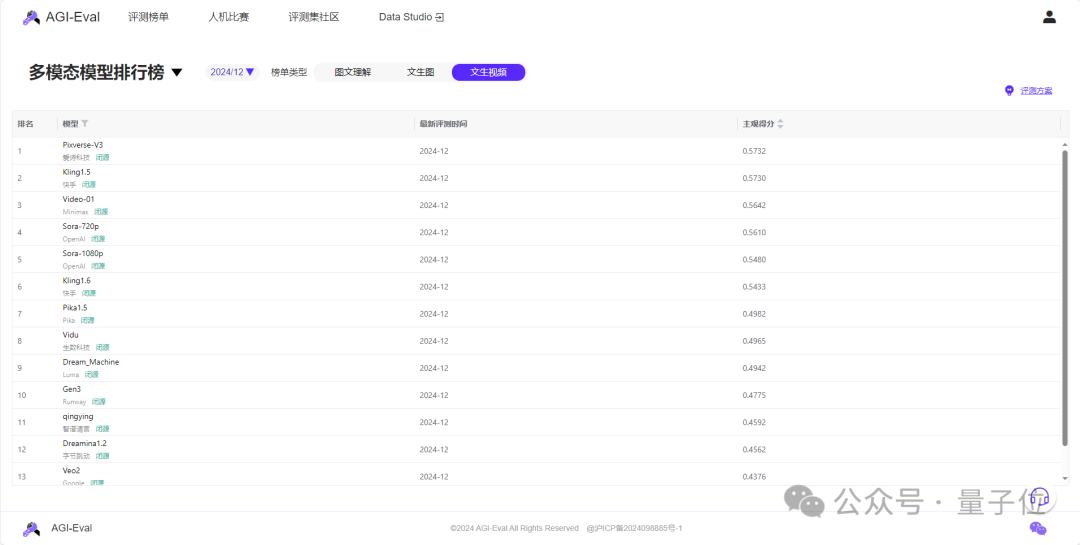
Task: Click the 模型 column header
Action: click(70, 124)
